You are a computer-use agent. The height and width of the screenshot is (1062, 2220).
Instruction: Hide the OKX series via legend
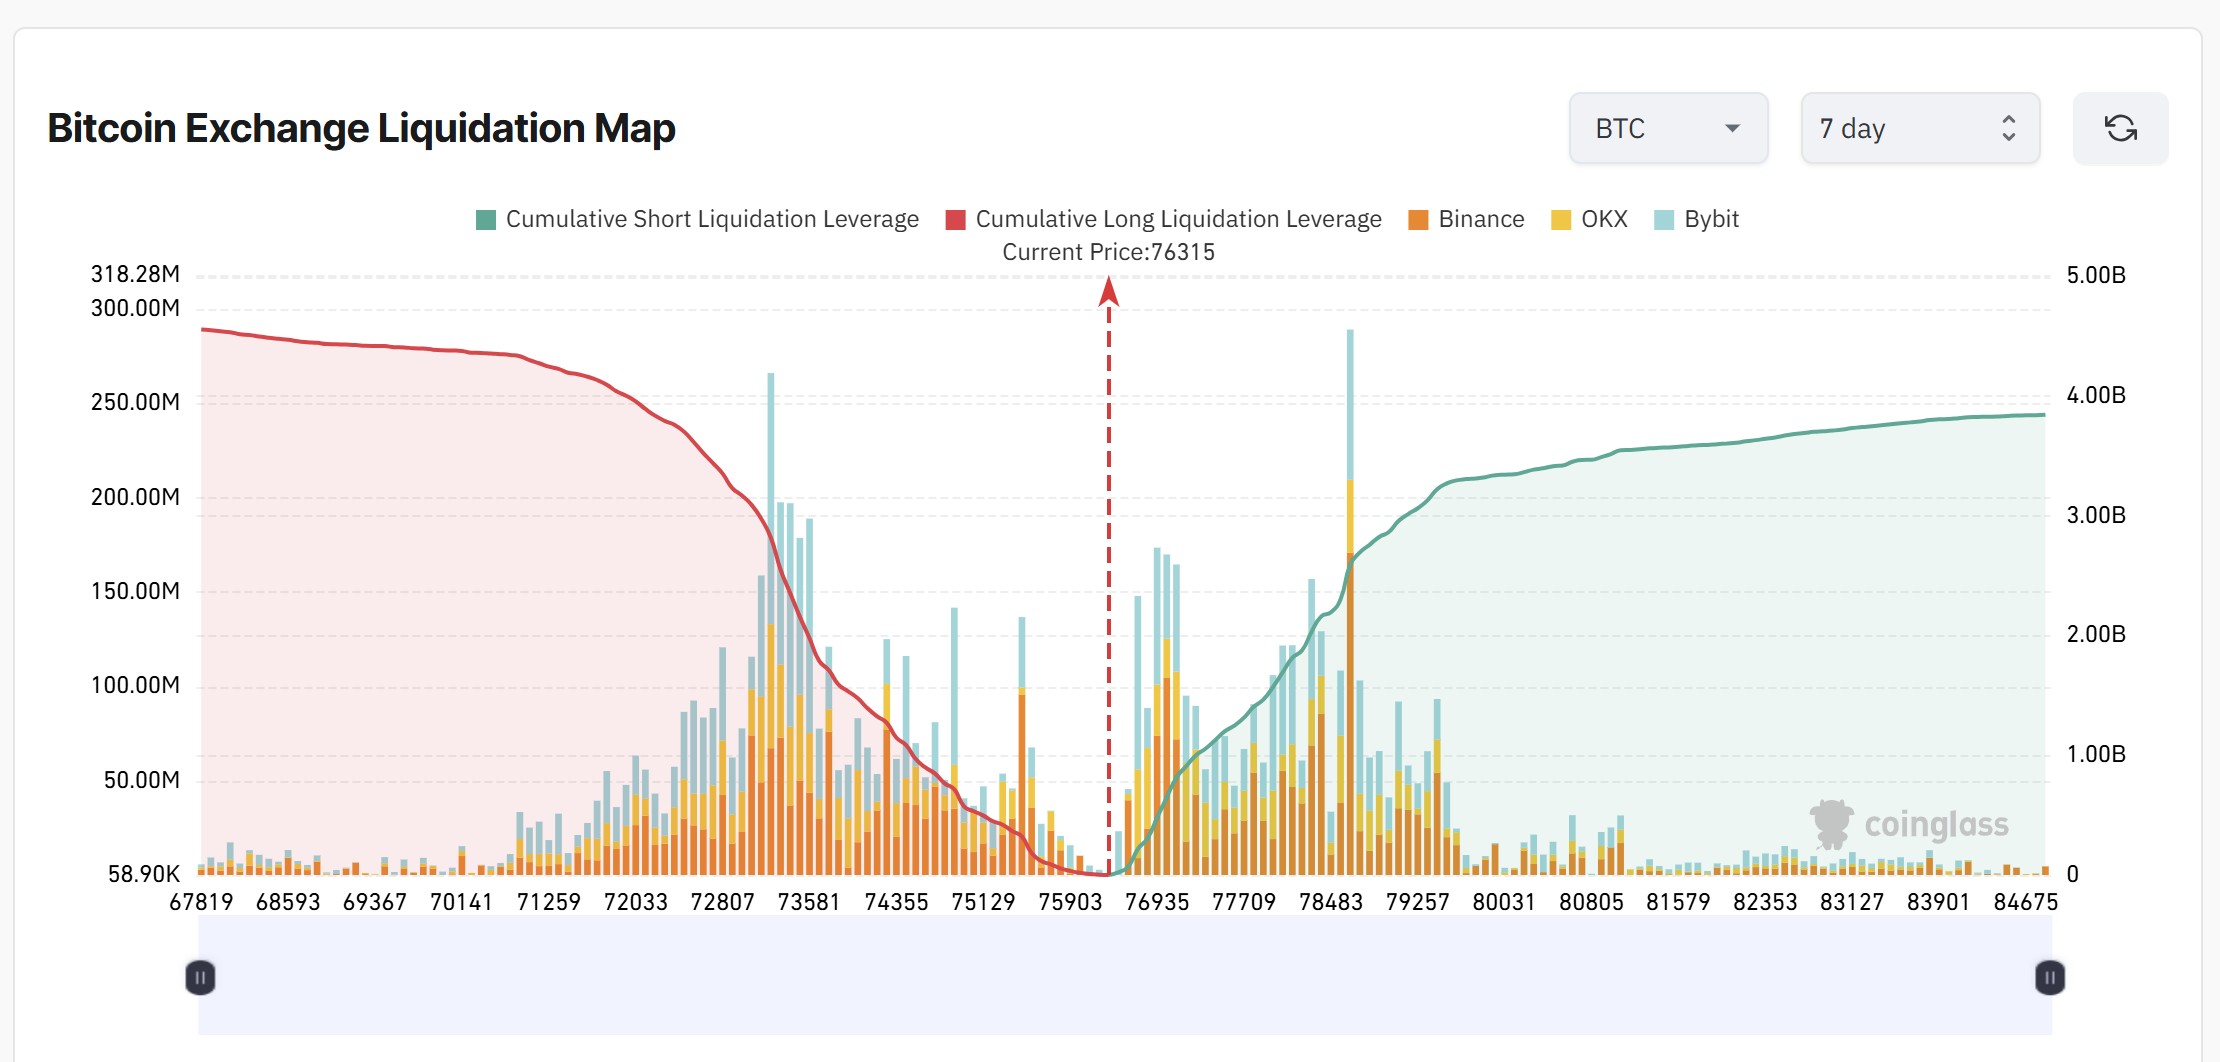click(x=1604, y=219)
